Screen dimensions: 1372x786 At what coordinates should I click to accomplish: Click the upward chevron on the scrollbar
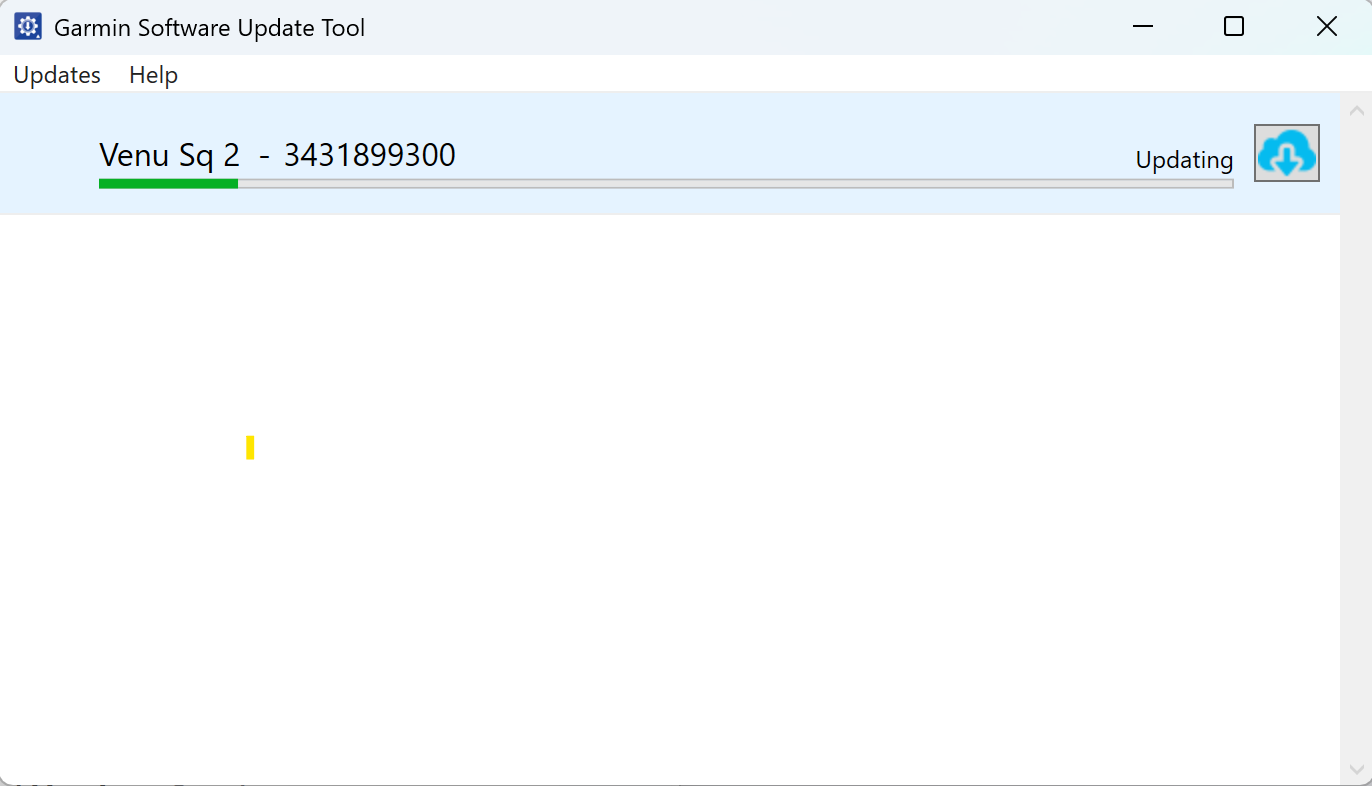1357,109
